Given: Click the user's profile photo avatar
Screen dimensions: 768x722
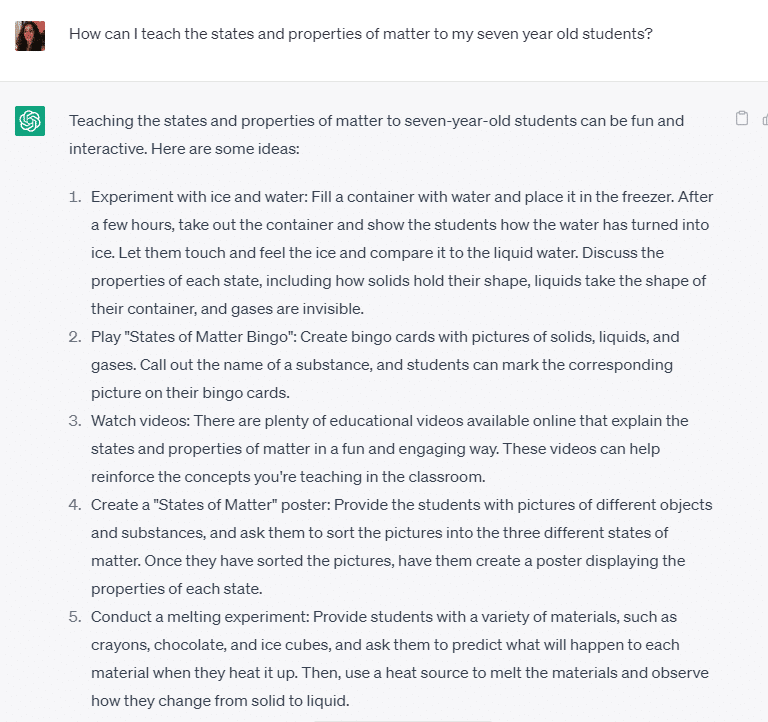Looking at the screenshot, I should [x=30, y=36].
